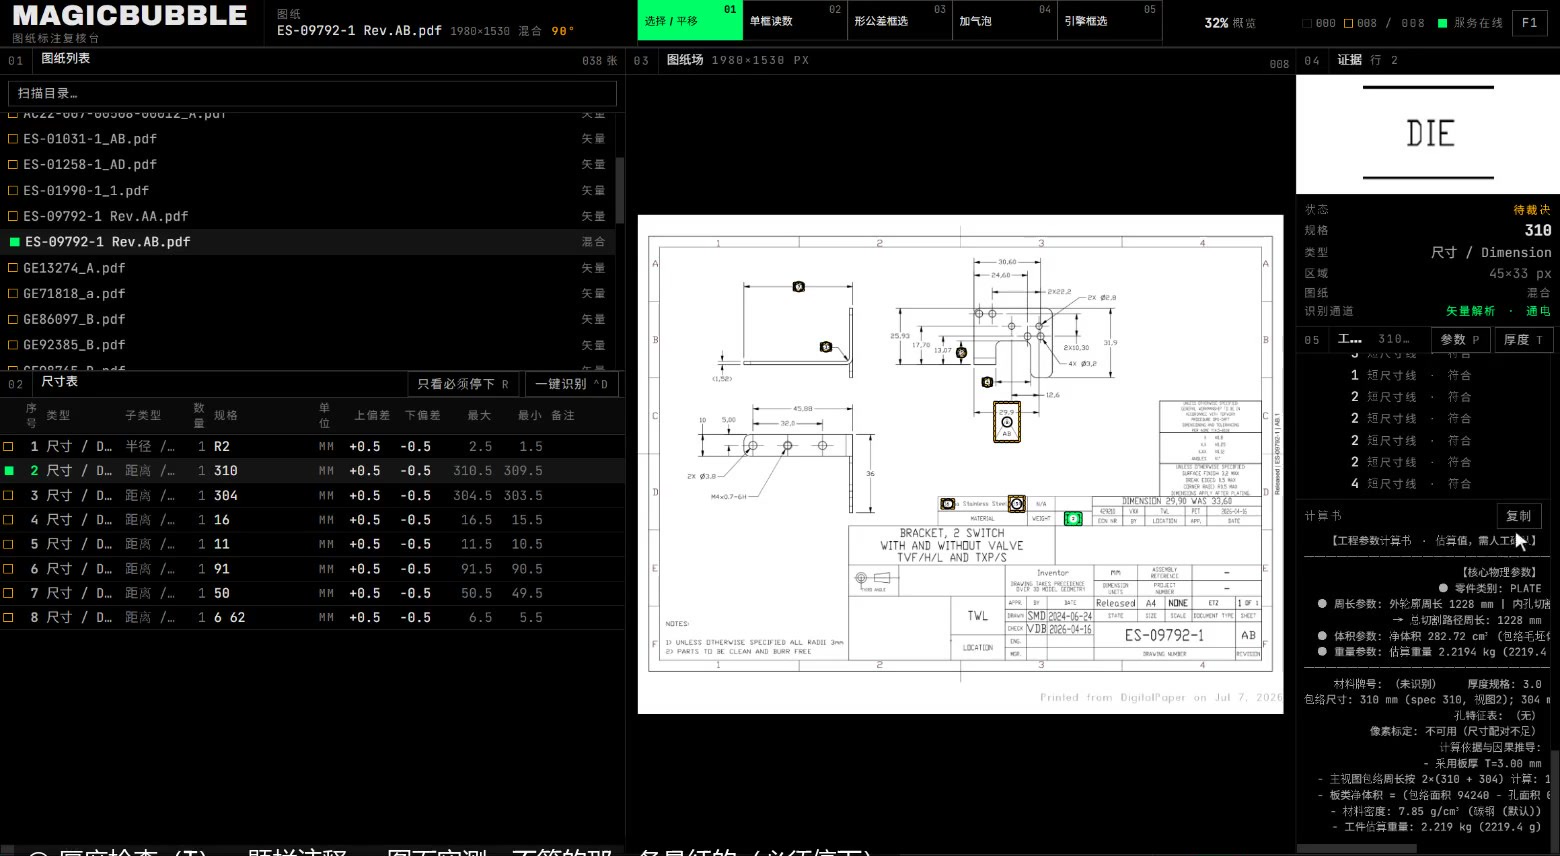Open the DIE evidence thumbnail

point(1428,134)
